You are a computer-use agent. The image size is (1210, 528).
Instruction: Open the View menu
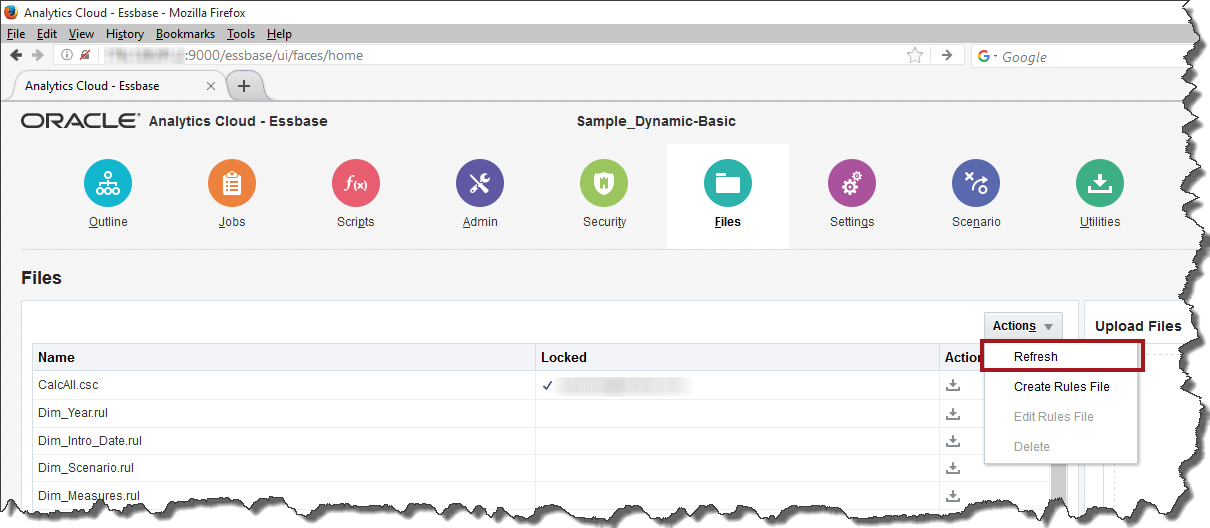(82, 34)
